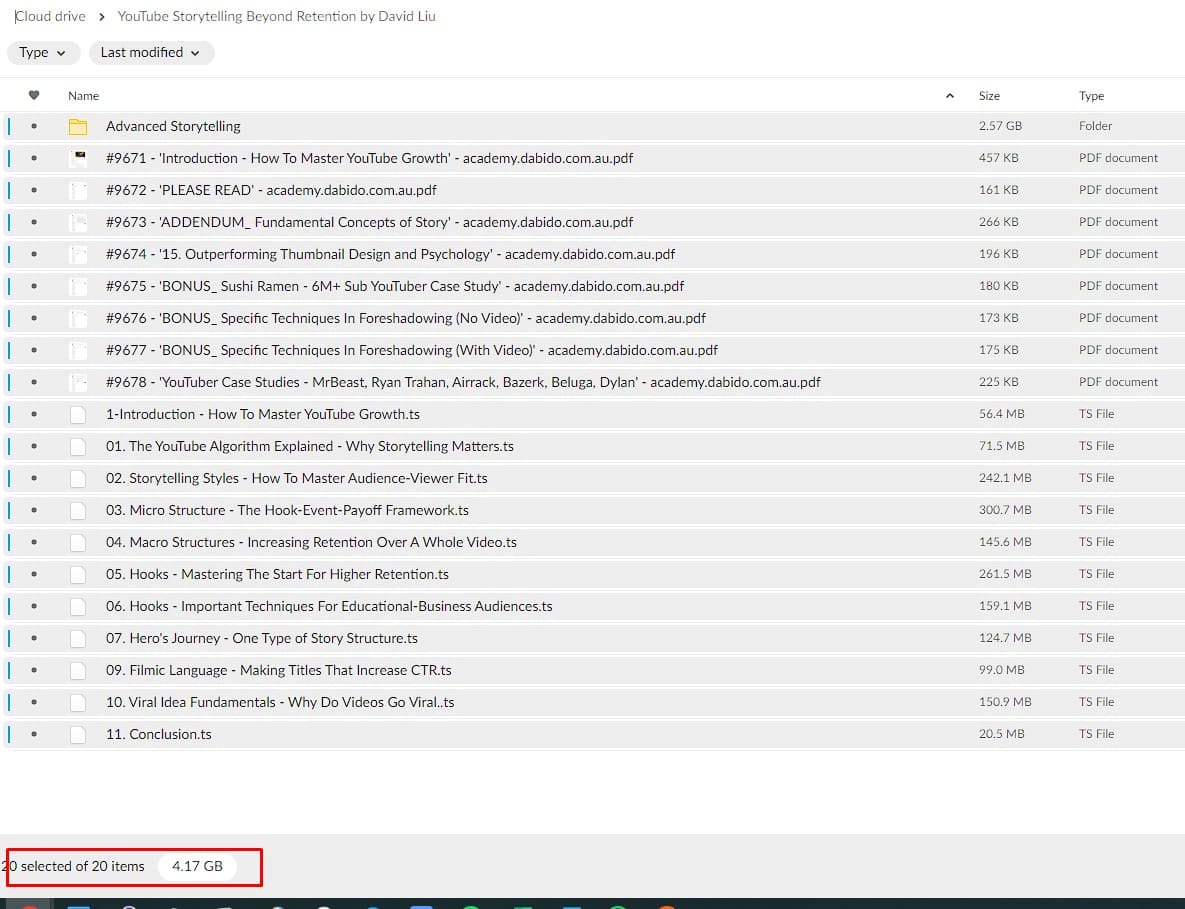Open the Advanced Storytelling folder icon

(78, 127)
